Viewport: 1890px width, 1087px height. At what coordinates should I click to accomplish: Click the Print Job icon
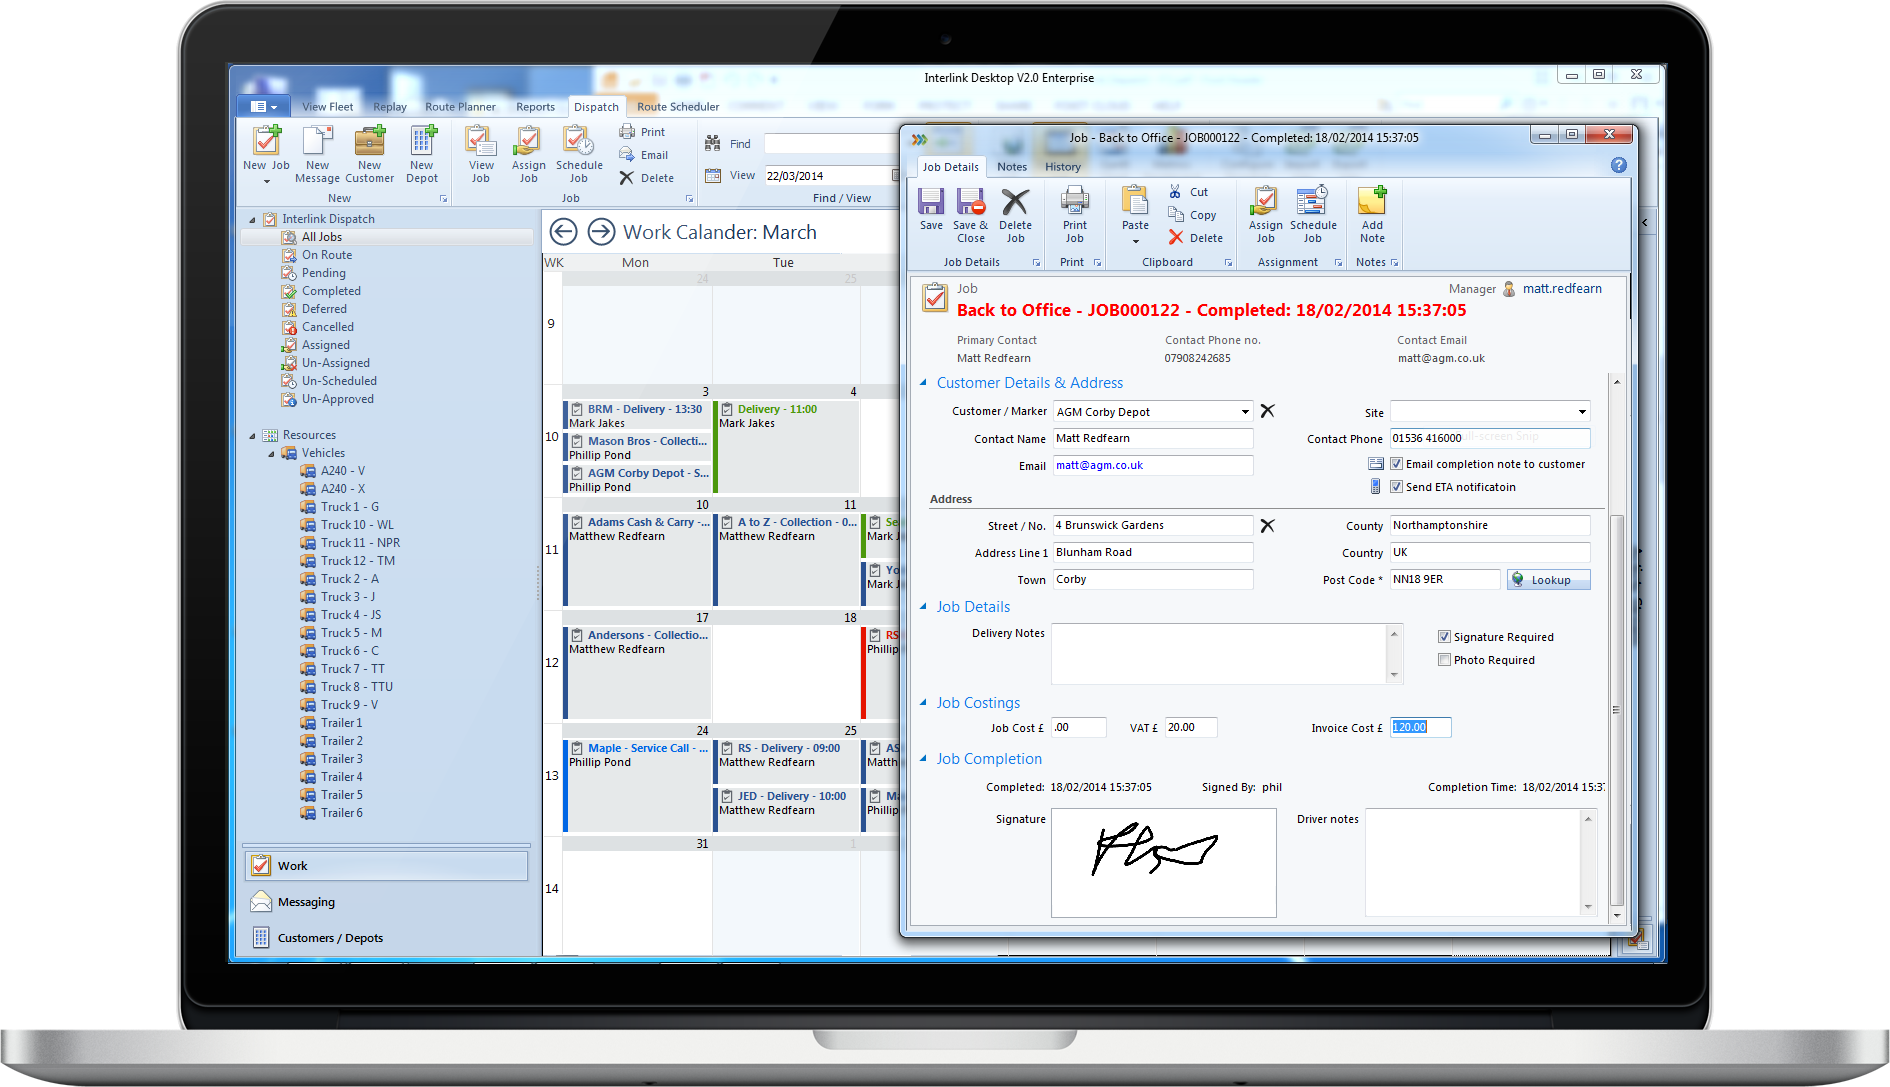[1074, 205]
